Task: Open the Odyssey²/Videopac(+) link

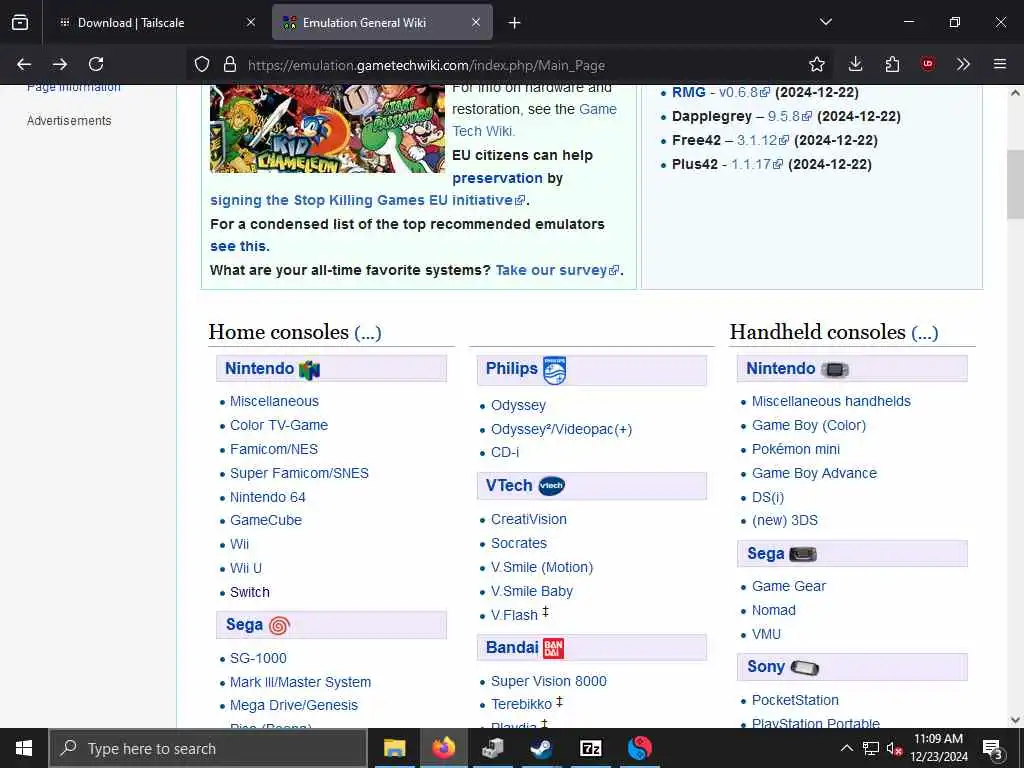Action: (x=562, y=430)
